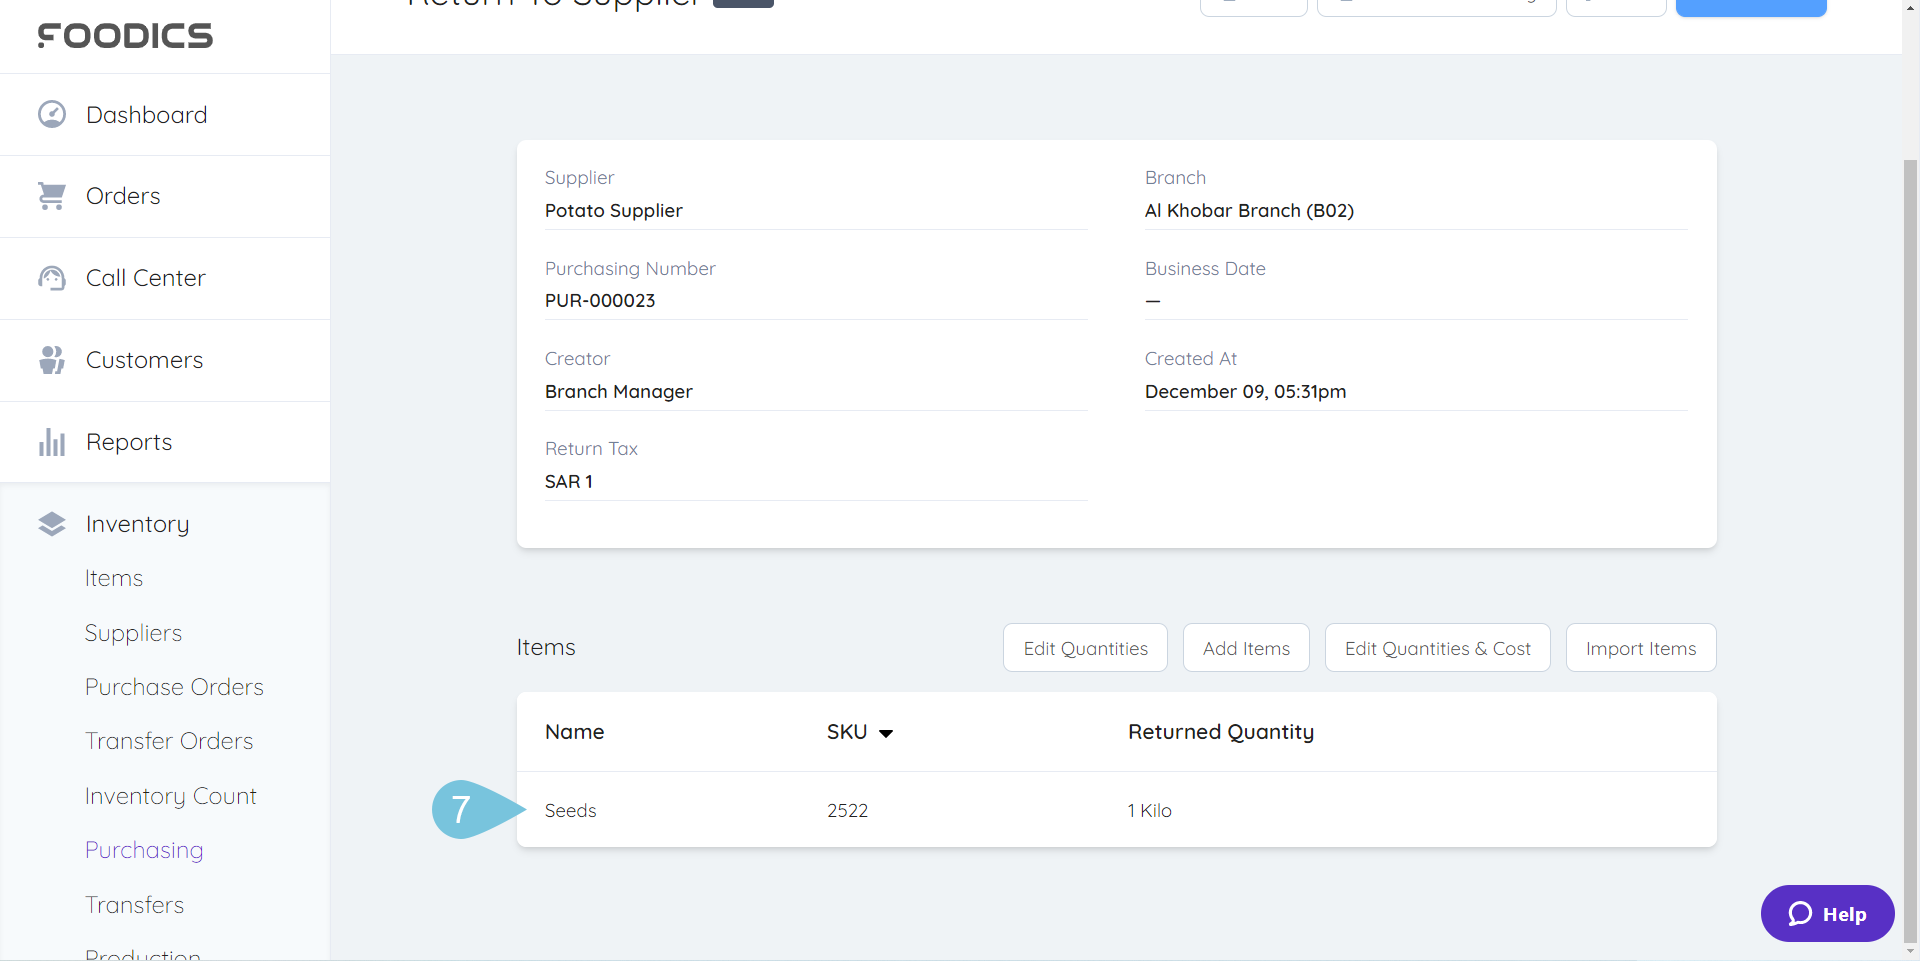Image resolution: width=1920 pixels, height=961 pixels.
Task: Select the Dashboard gauge icon in sidebar
Action: [51, 113]
